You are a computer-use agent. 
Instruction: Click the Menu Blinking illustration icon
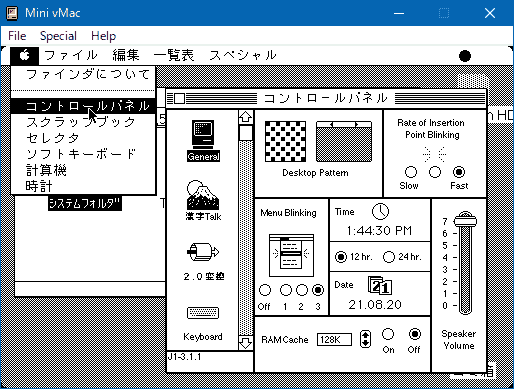(291, 255)
